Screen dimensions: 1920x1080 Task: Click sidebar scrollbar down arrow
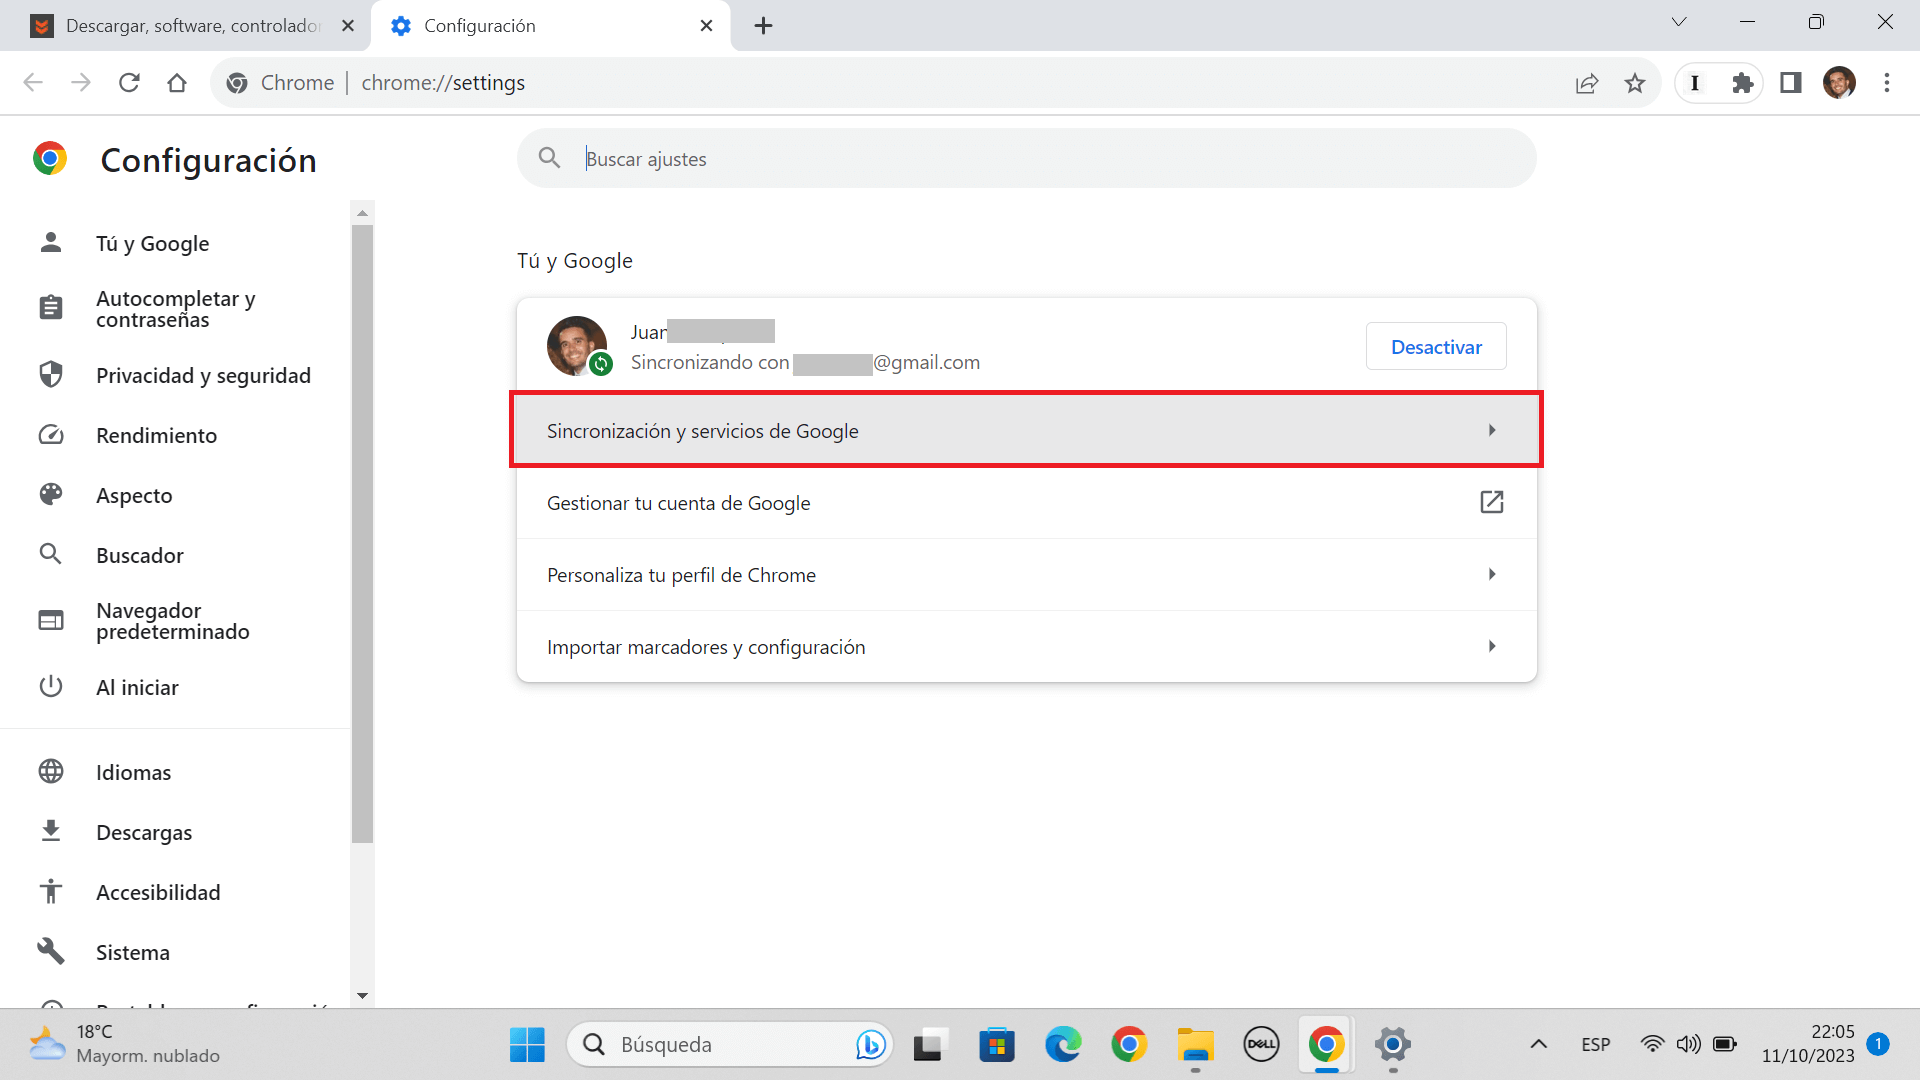(x=362, y=996)
